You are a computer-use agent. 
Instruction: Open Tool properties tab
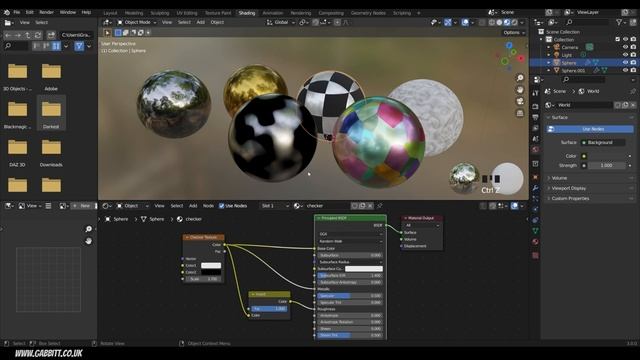[536, 93]
